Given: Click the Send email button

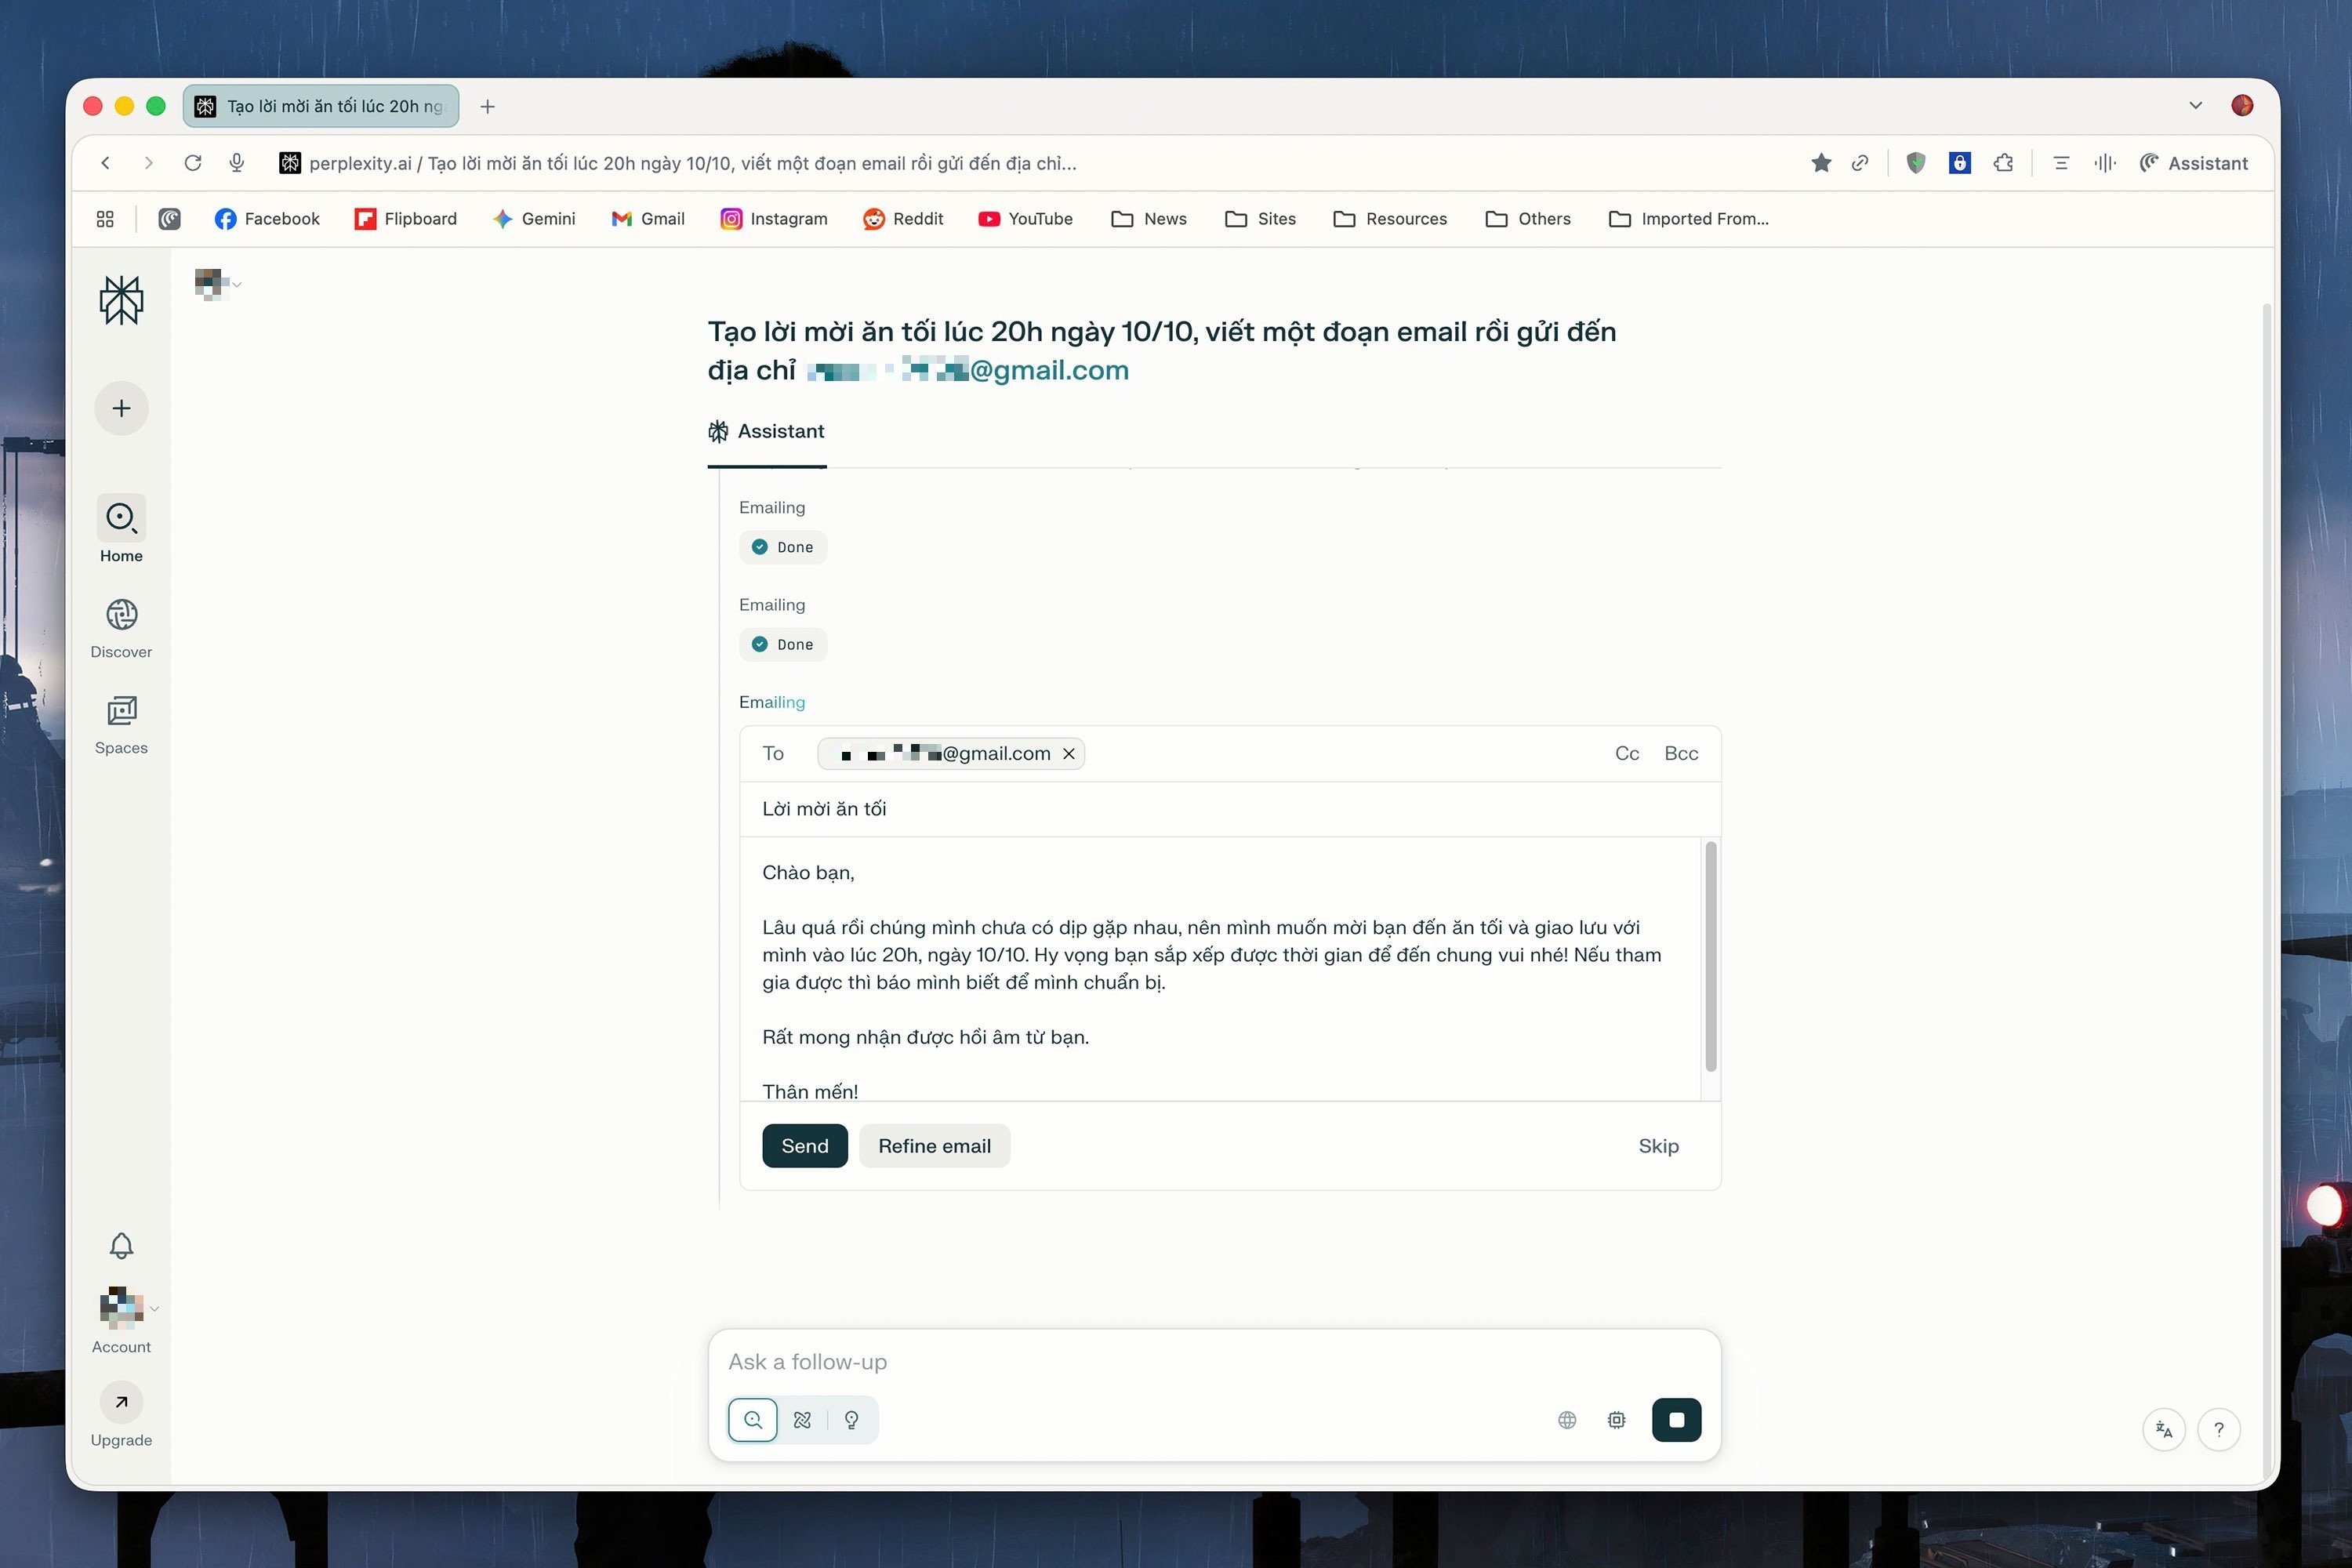Looking at the screenshot, I should (804, 1146).
